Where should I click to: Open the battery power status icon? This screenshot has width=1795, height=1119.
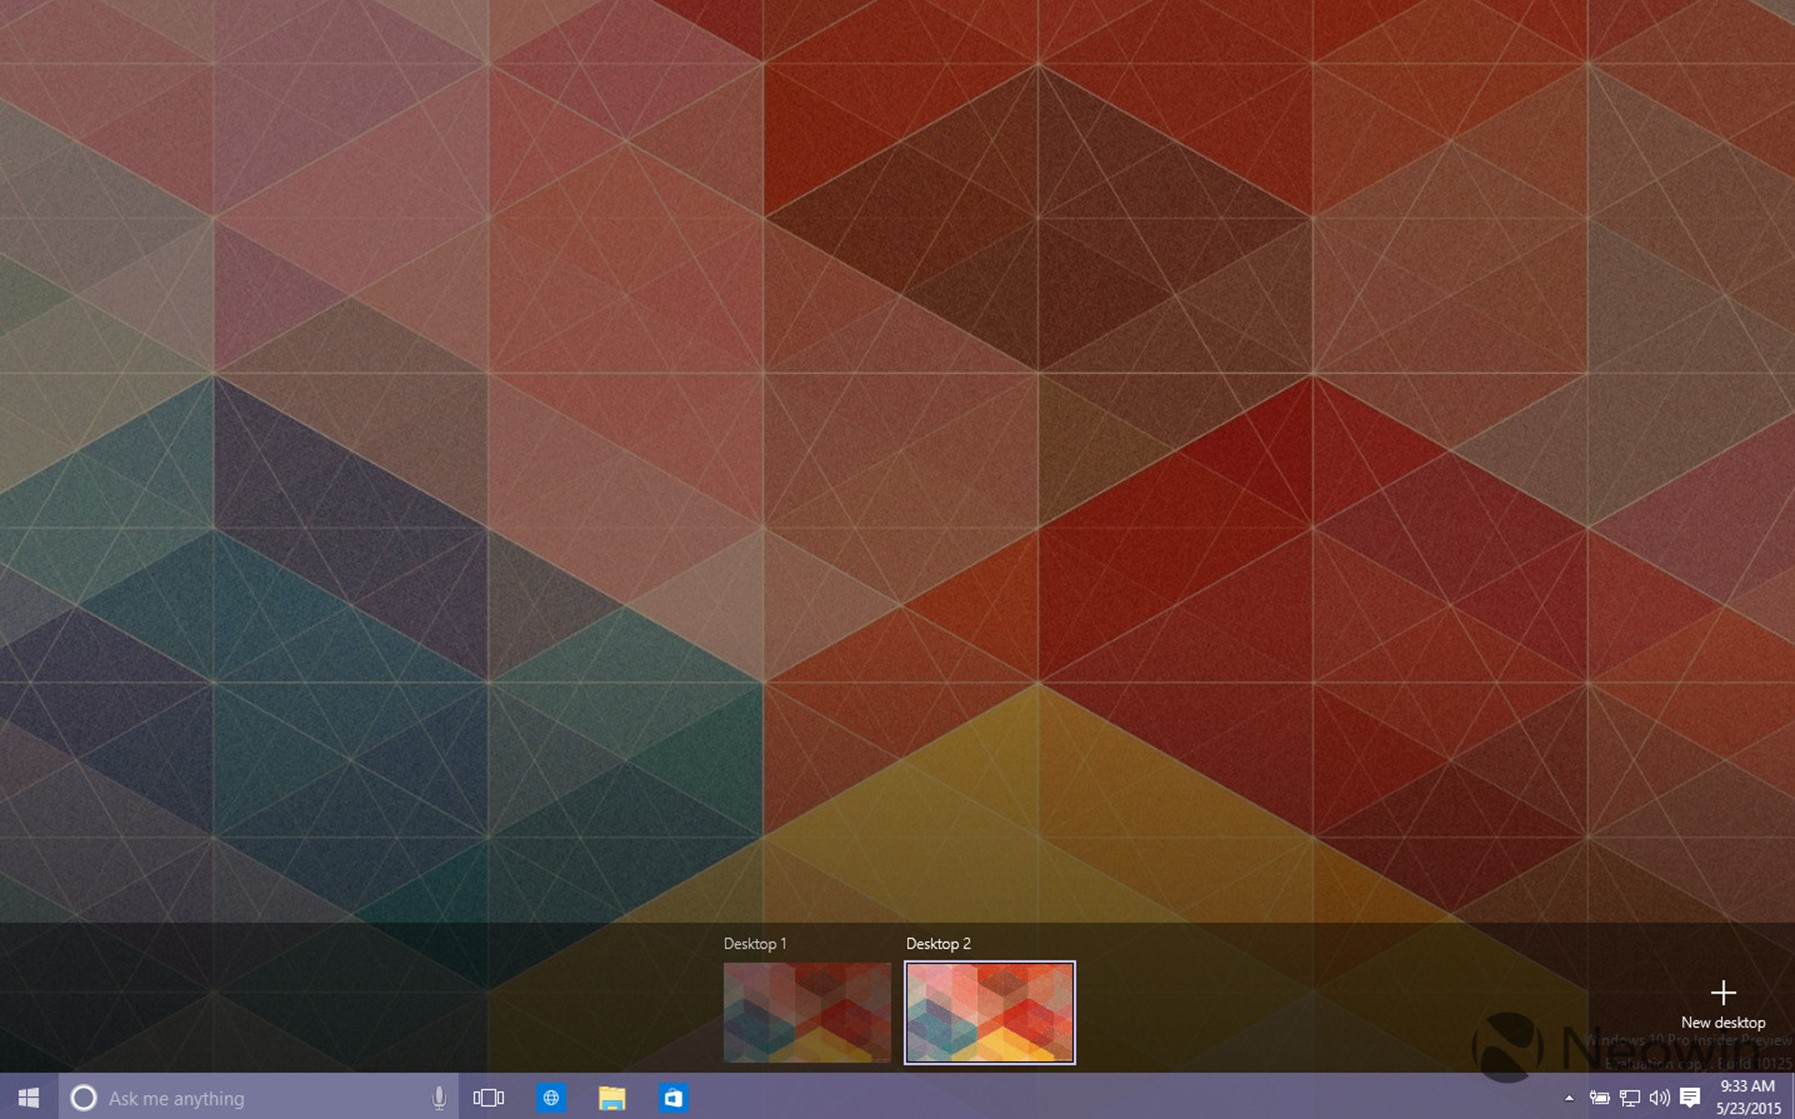(x=1599, y=1098)
